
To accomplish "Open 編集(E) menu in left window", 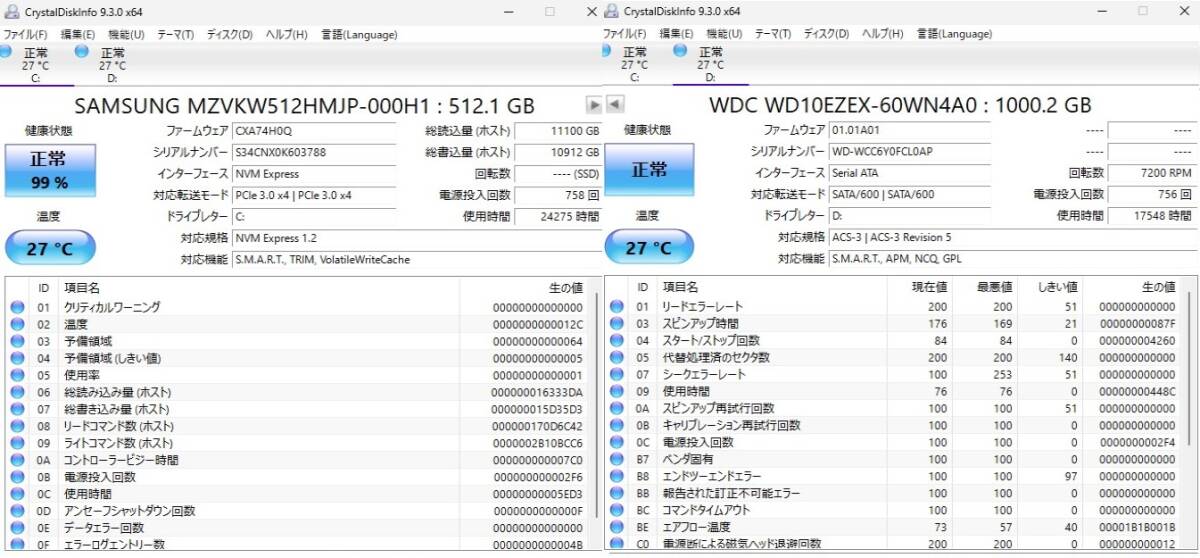I will pyautogui.click(x=78, y=34).
